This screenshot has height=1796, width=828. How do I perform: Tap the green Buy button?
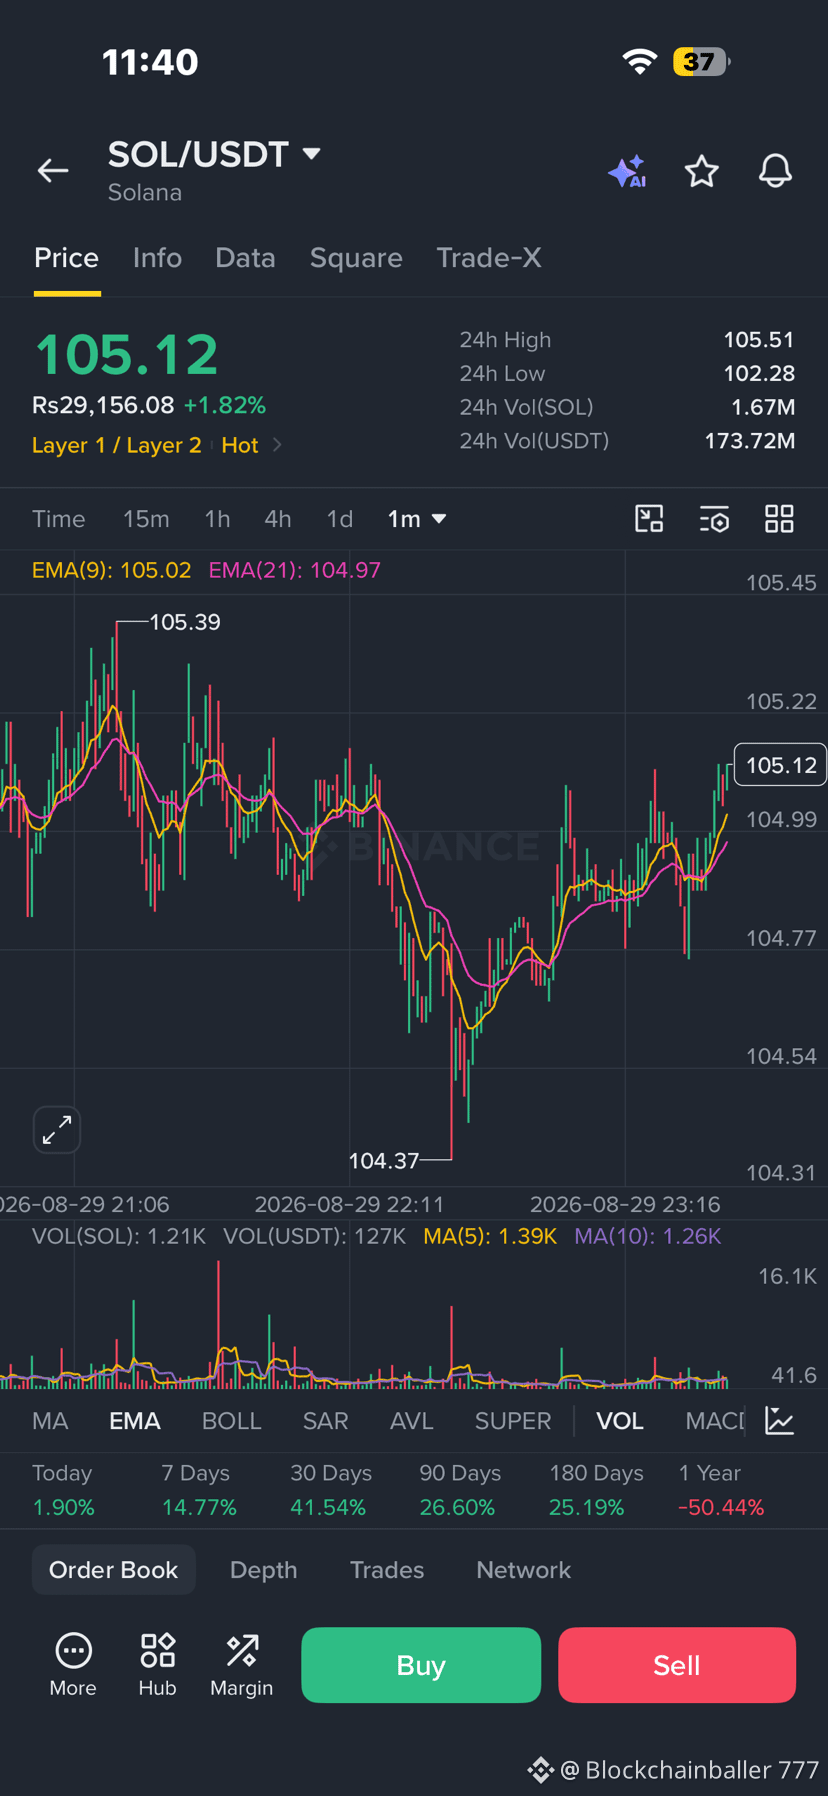click(421, 1665)
